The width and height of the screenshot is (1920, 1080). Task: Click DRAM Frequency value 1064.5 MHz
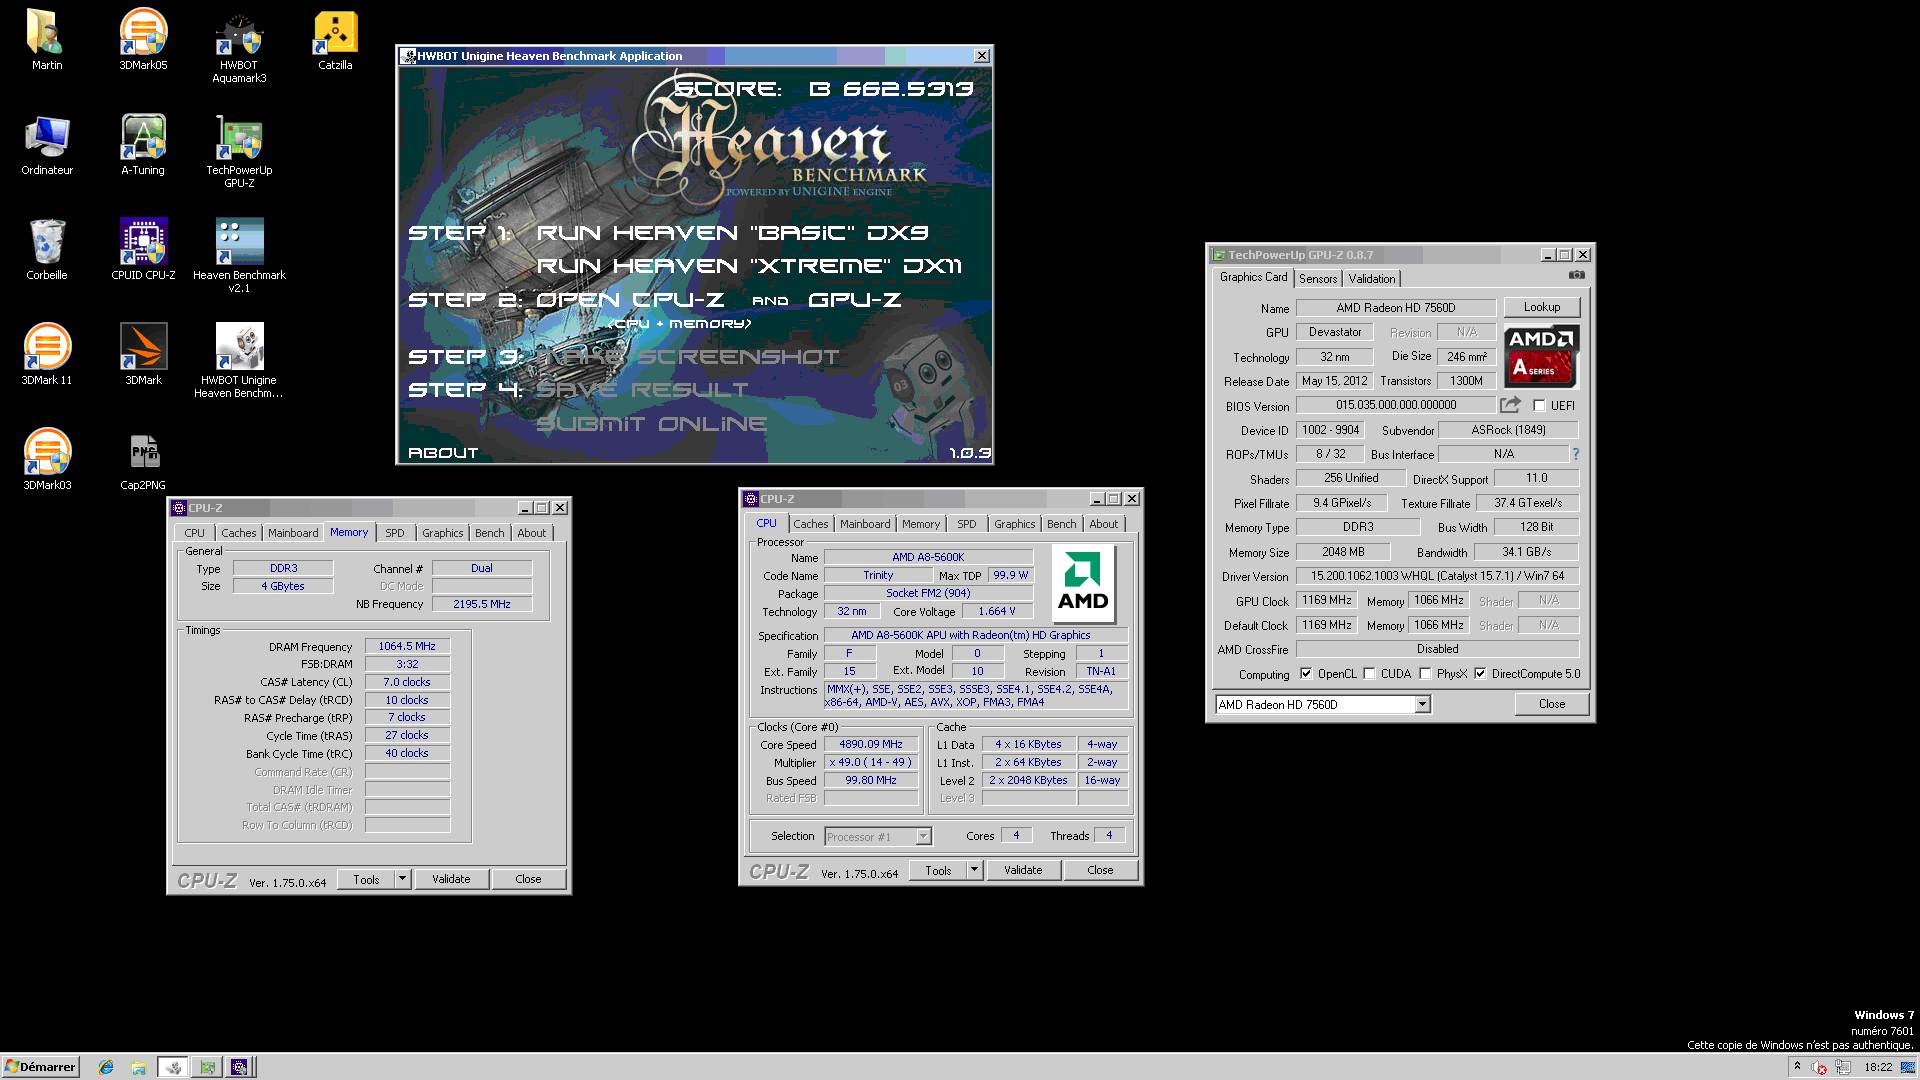point(407,647)
